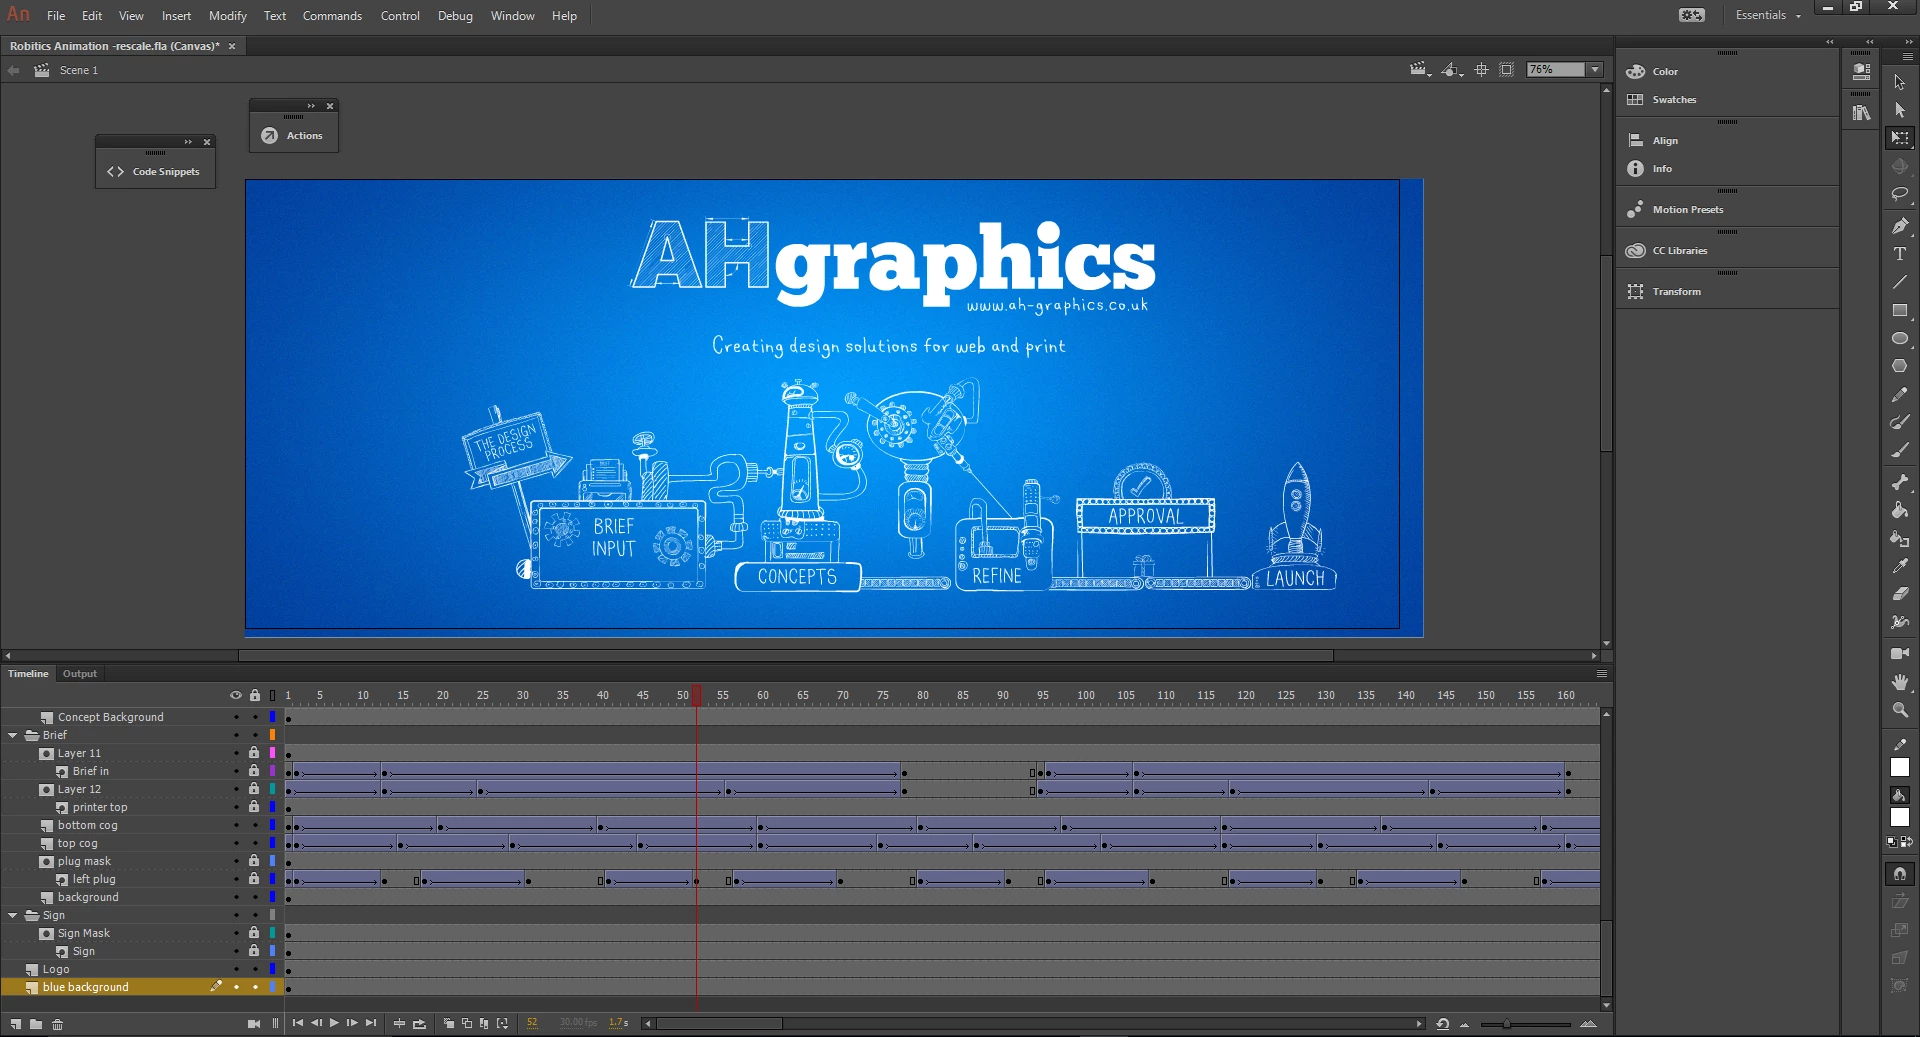This screenshot has height=1037, width=1920.
Task: Delete the selected layer with trash icon
Action: coord(57,1024)
